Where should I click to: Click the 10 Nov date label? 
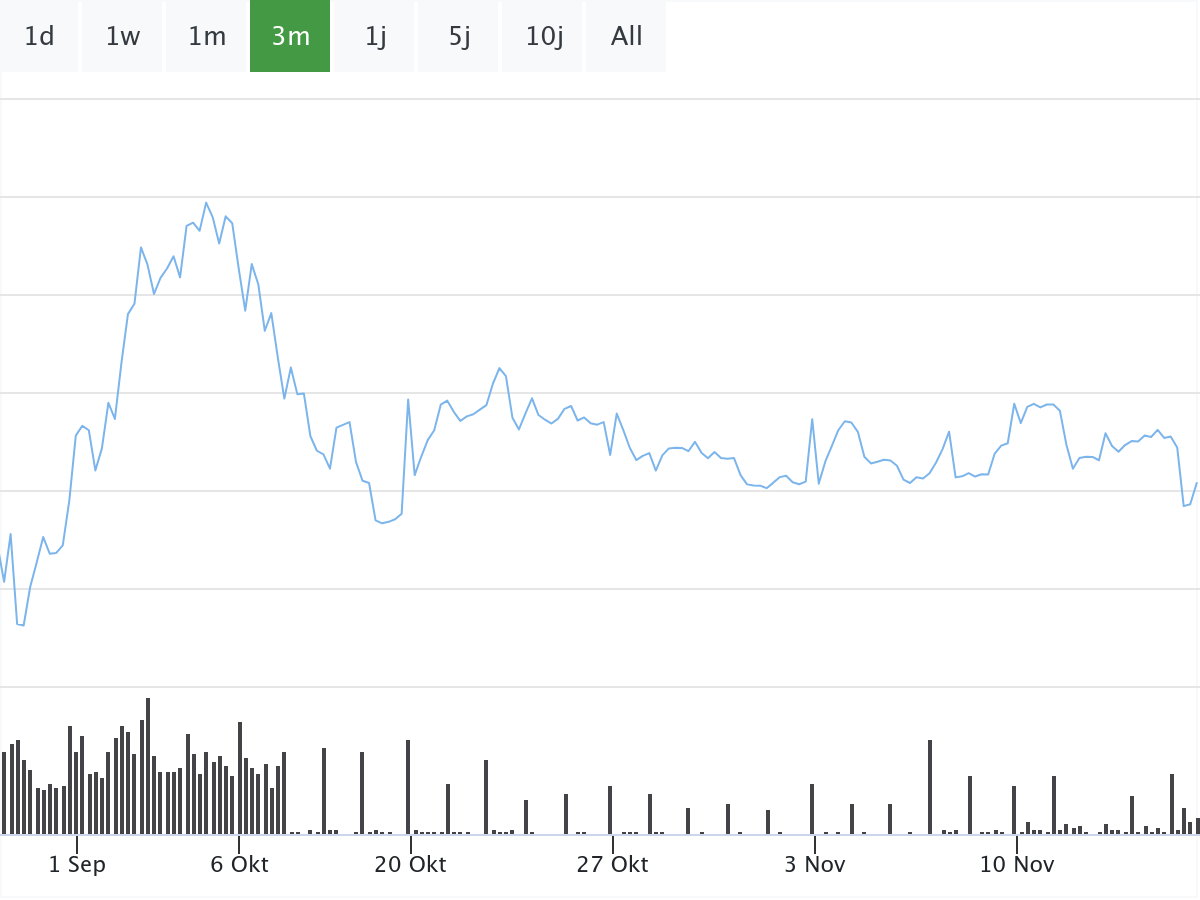tap(1016, 864)
